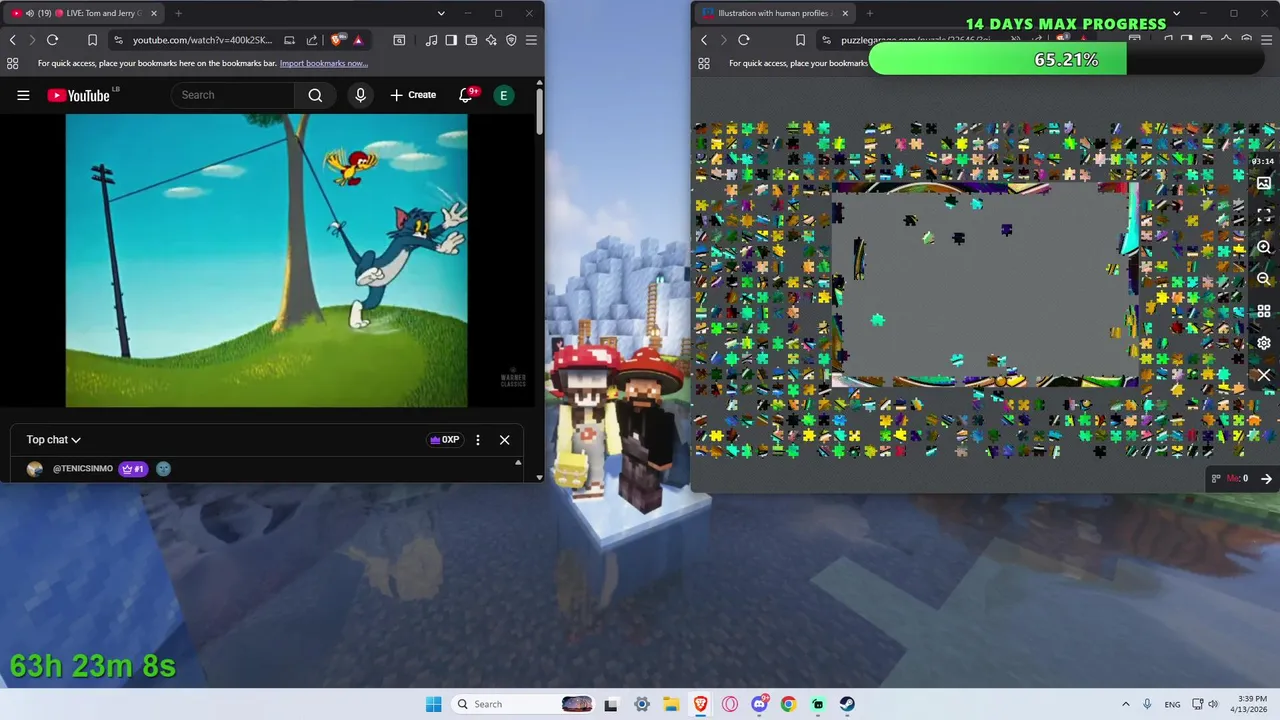Open the YouTube hamburger guide menu
Viewport: 1280px width, 720px height.
pyautogui.click(x=23, y=95)
